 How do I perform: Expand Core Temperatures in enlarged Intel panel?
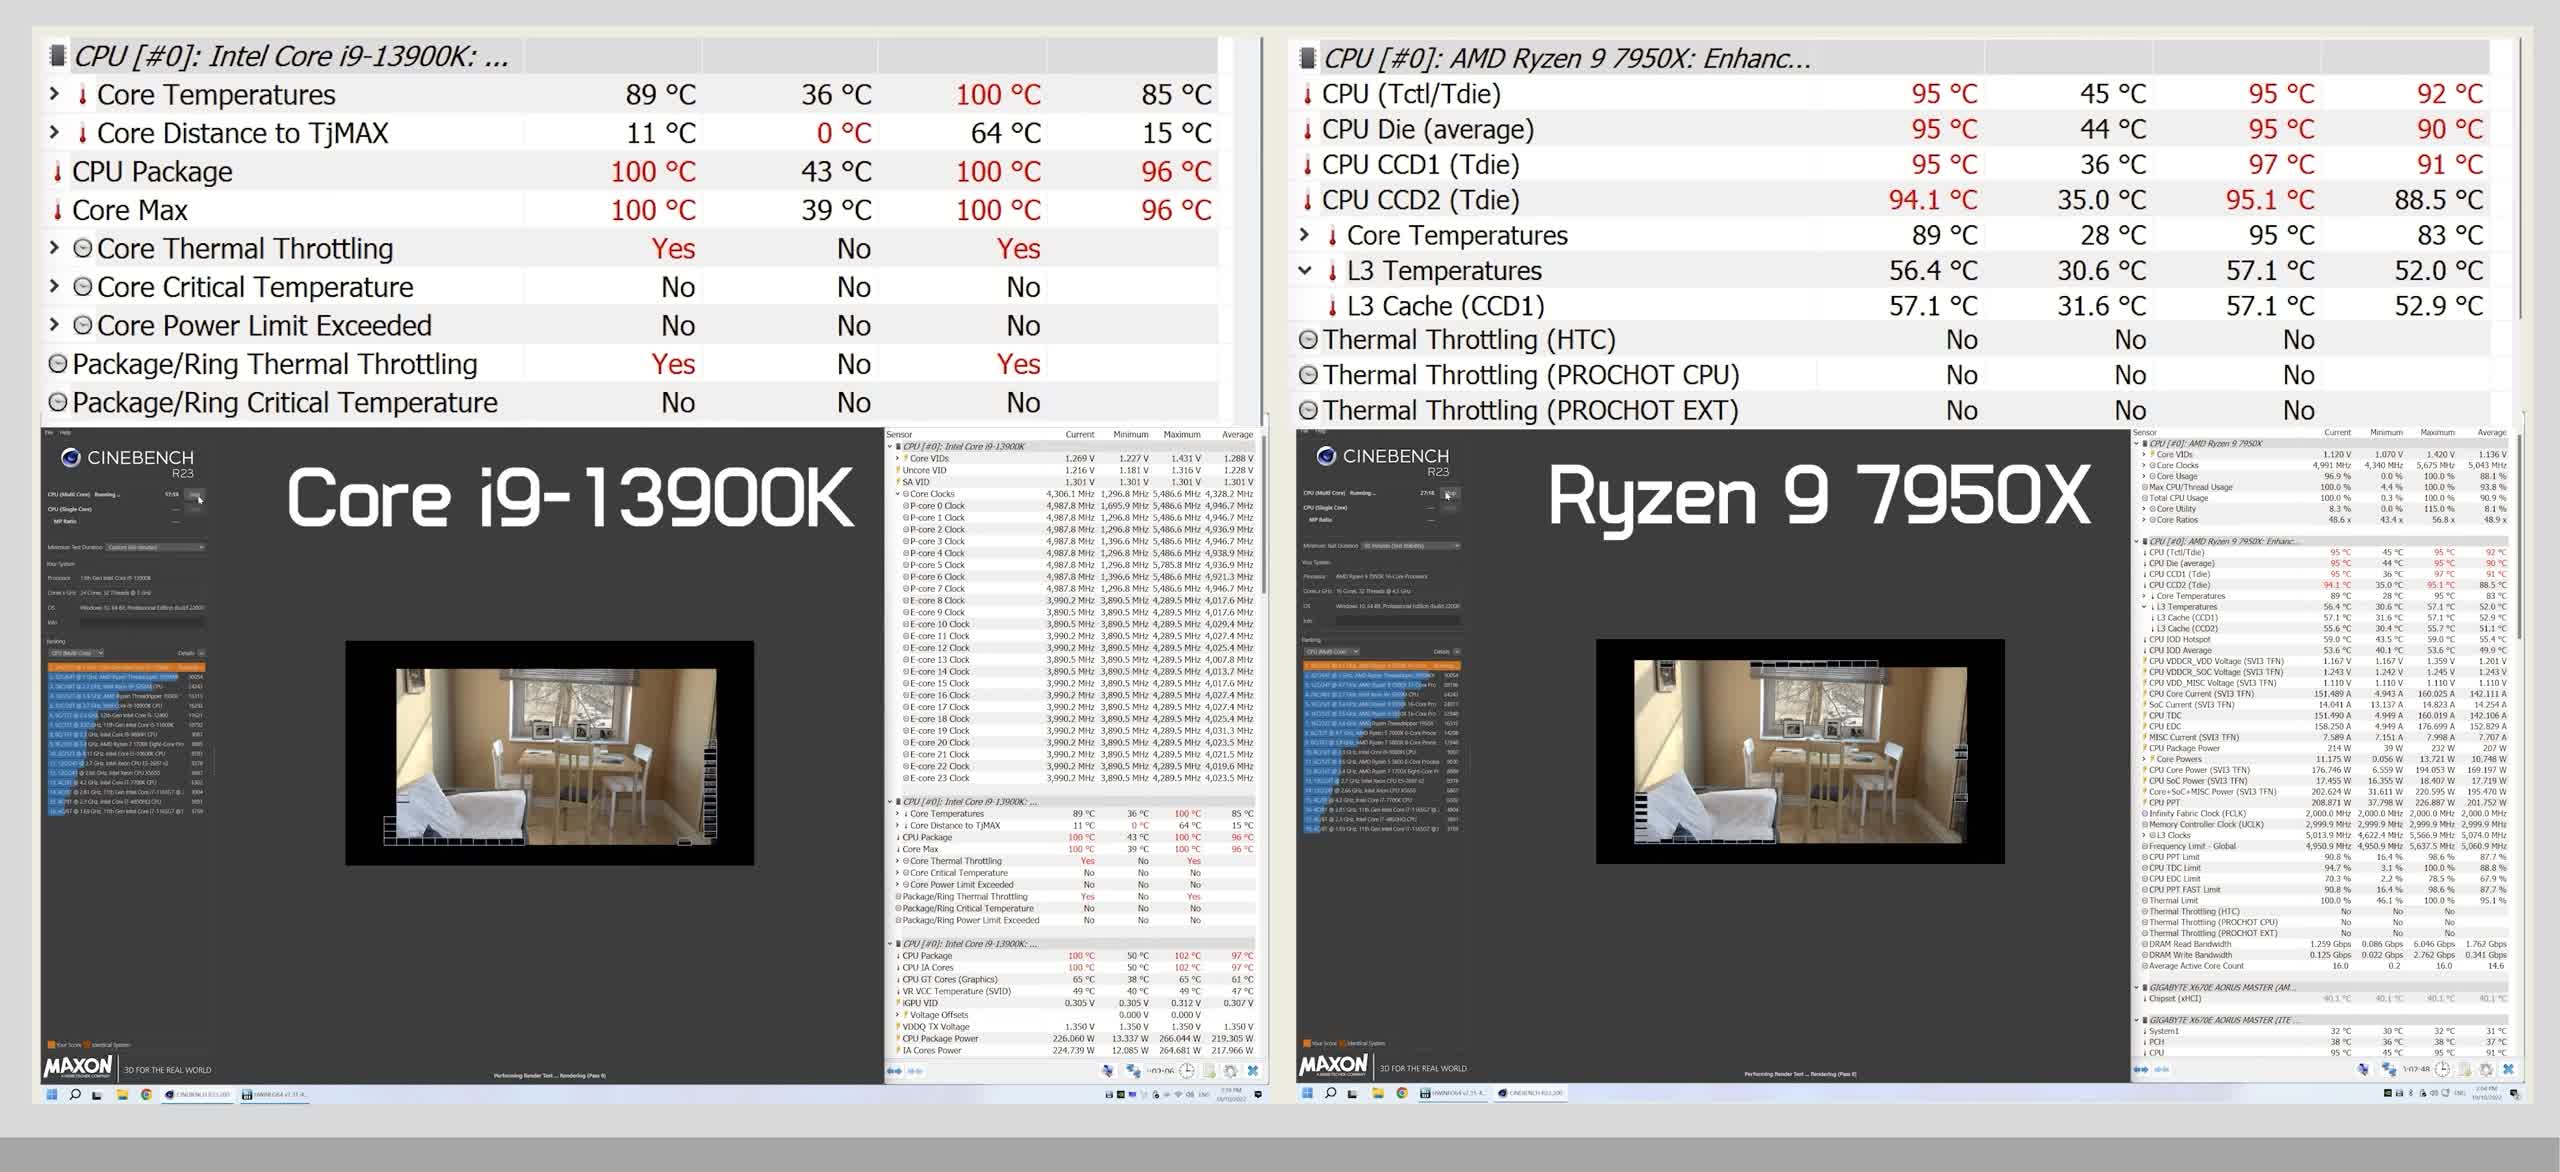pos(54,94)
